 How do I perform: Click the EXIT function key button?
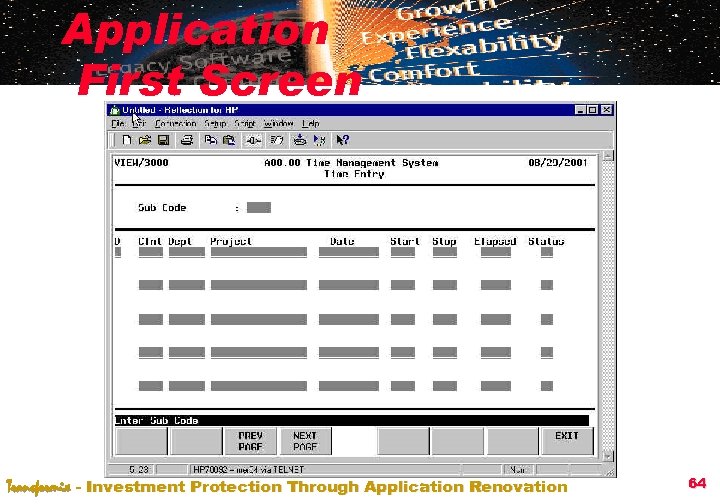coord(567,441)
